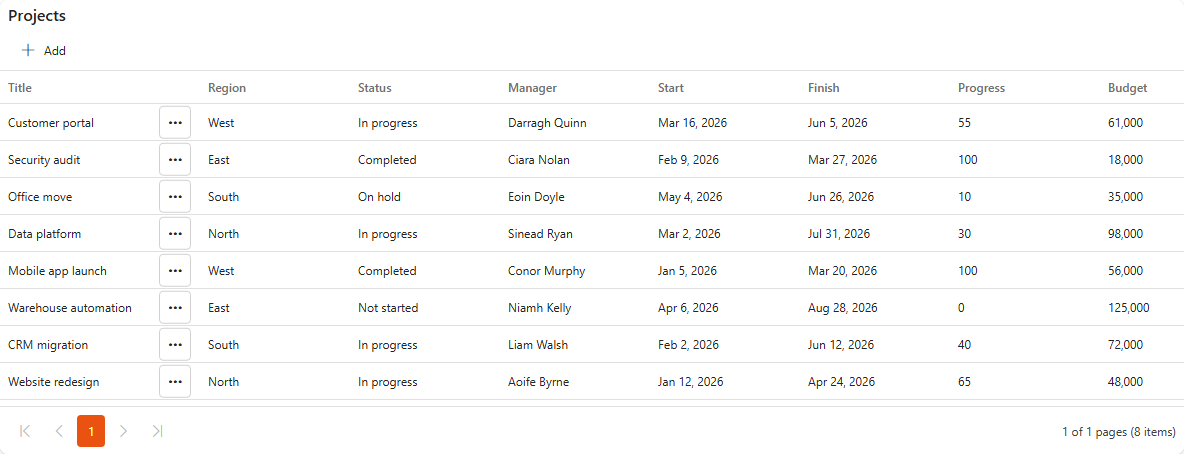Open the more-actions menu for Mobile app launch

pos(175,270)
